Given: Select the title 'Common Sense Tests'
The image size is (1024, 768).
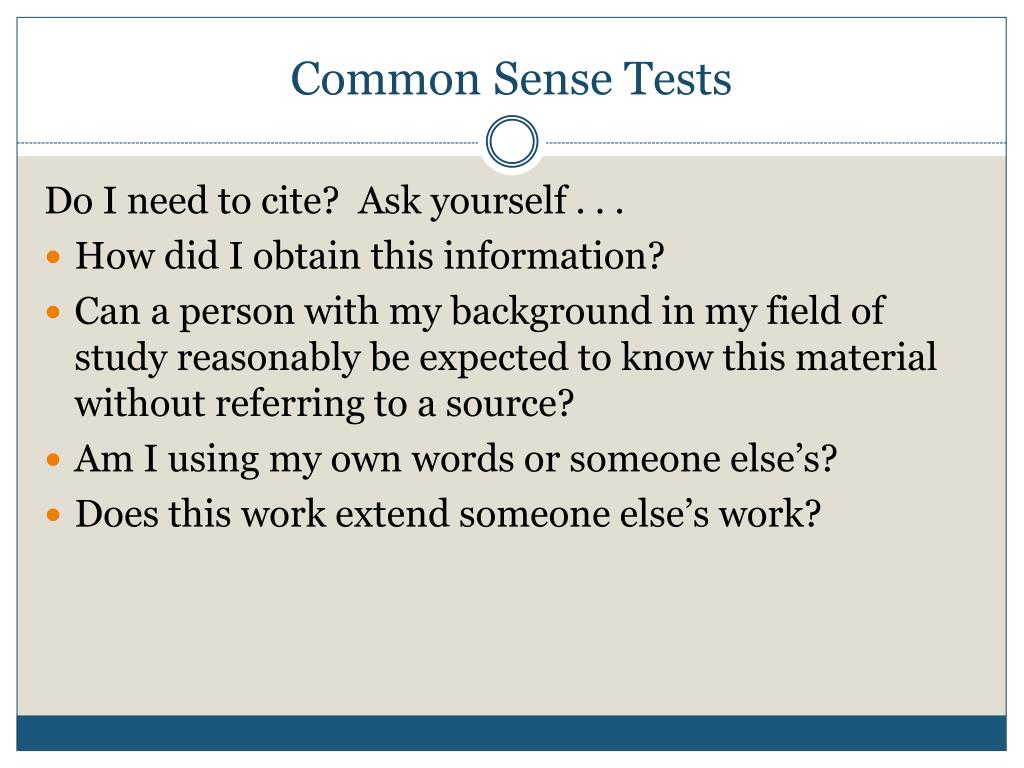Looking at the screenshot, I should tap(511, 78).
